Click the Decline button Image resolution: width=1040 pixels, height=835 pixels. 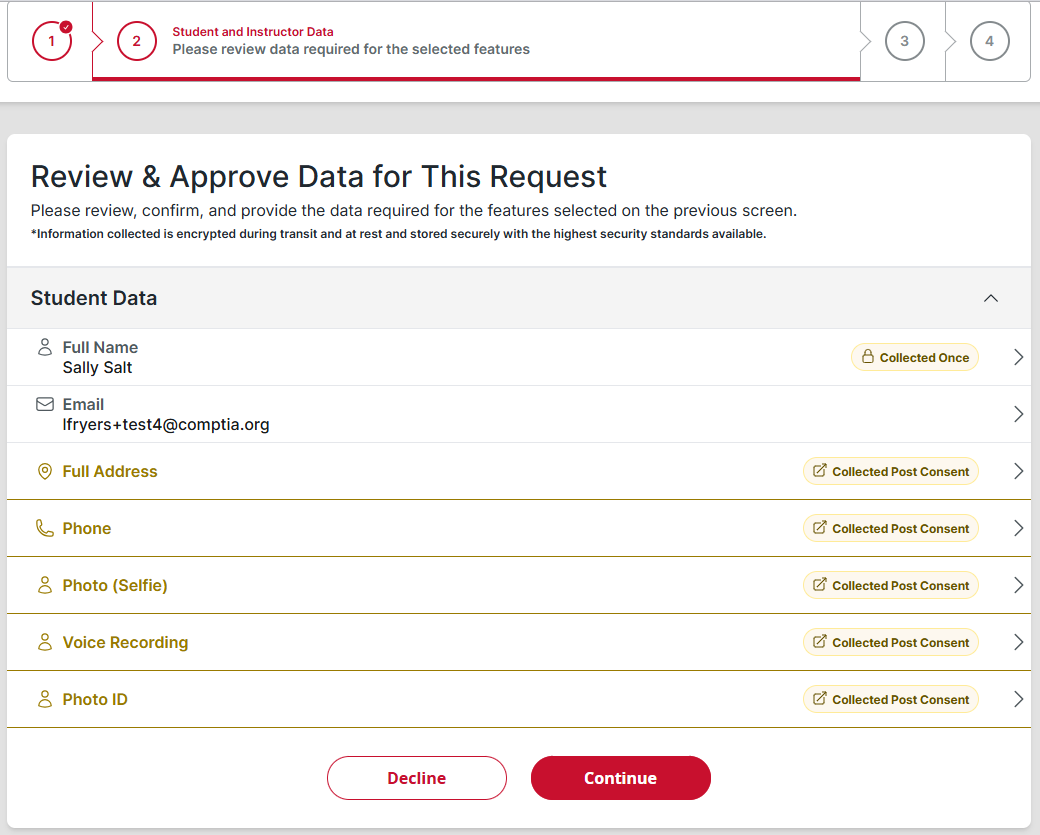pyautogui.click(x=417, y=778)
